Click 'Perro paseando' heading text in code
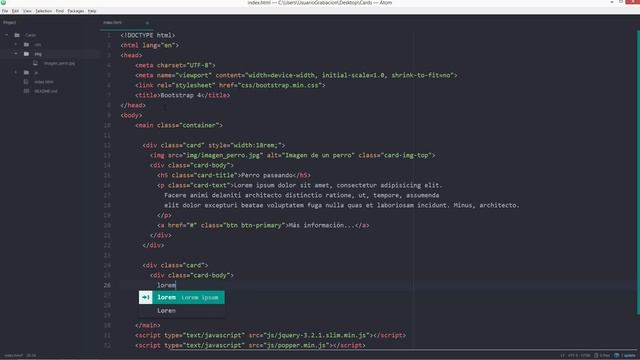This screenshot has height=360, width=640. click(x=267, y=175)
